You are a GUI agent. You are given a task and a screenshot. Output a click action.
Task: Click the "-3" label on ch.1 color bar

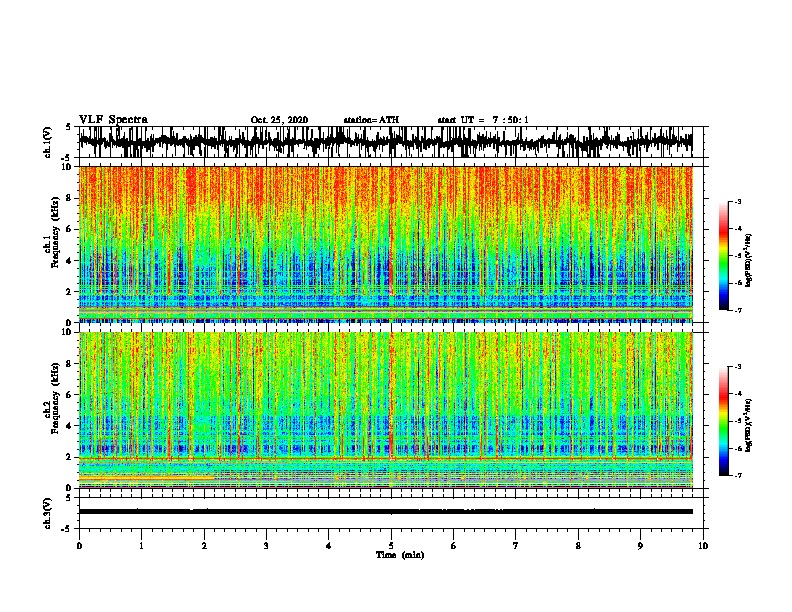737,202
